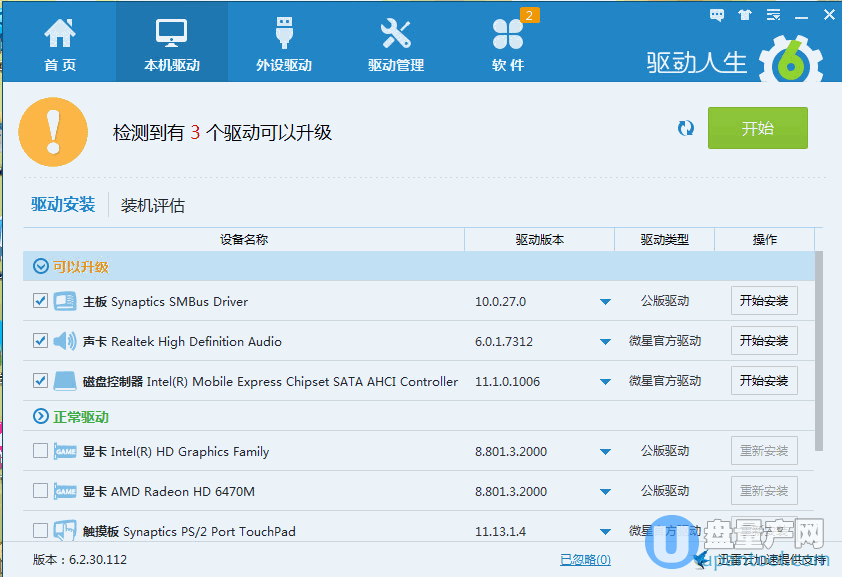Click graphics card icon for Intel HD Graphics

65,451
